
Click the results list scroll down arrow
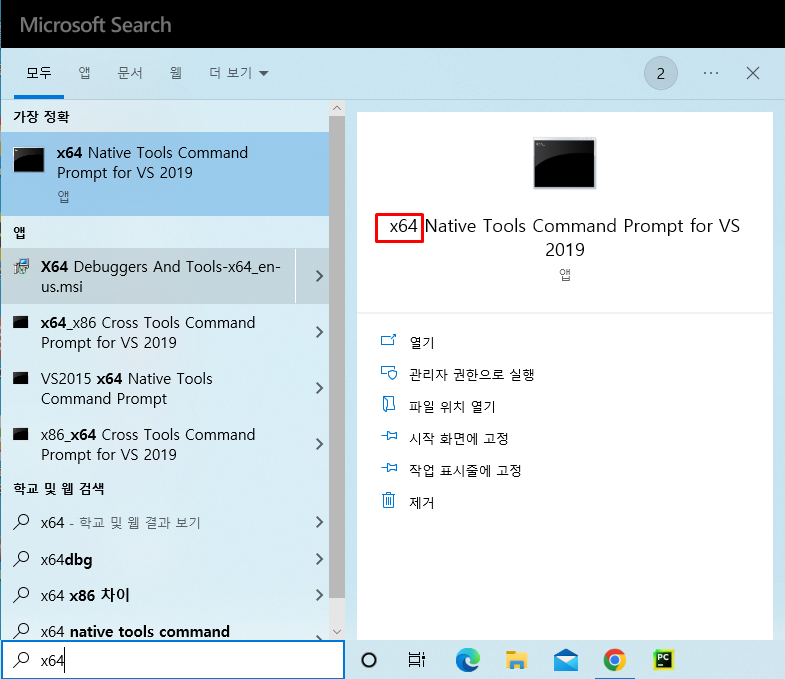point(337,632)
